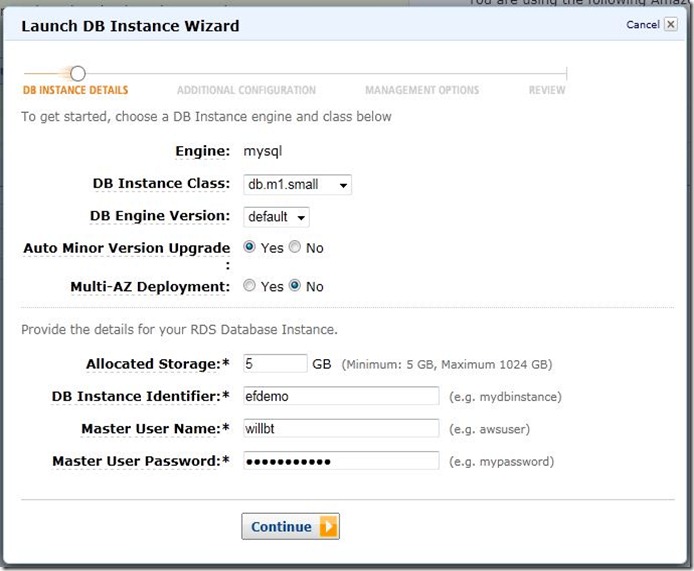The image size is (694, 571).
Task: Choose No for Multi-AZ Deployment
Action: click(x=295, y=286)
